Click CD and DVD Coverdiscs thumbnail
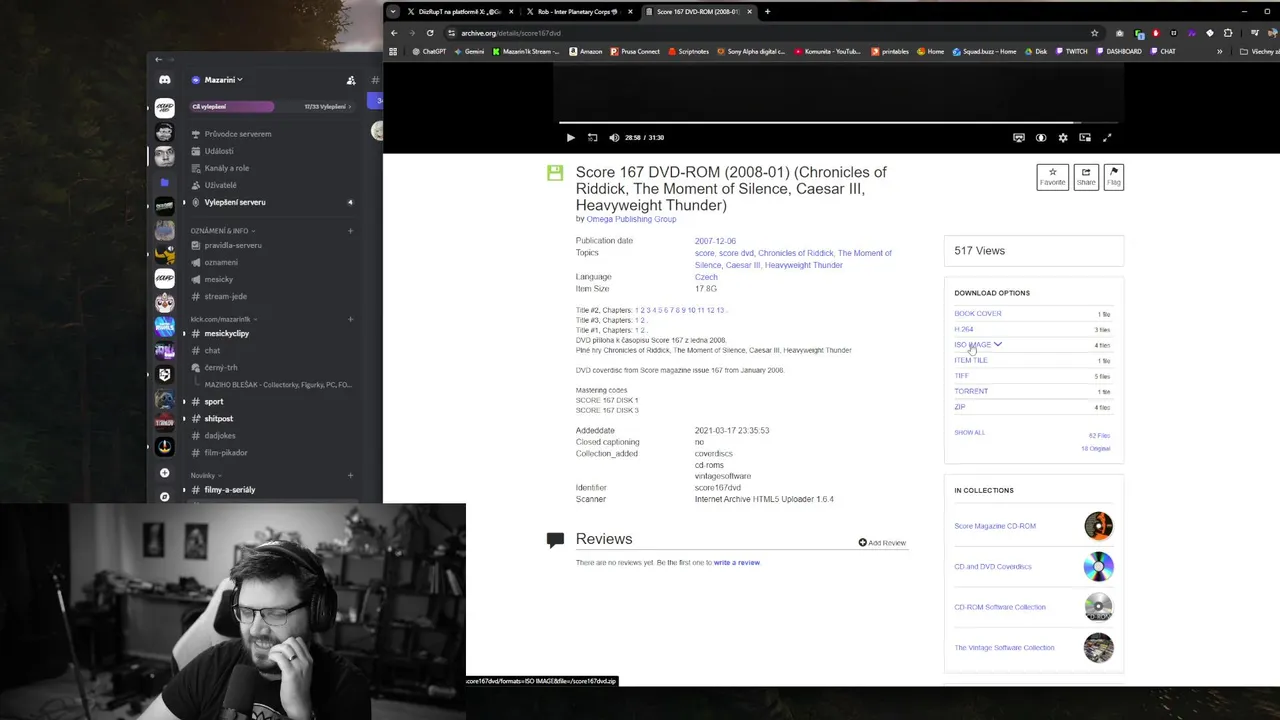The image size is (1280, 720). pyautogui.click(x=1098, y=567)
